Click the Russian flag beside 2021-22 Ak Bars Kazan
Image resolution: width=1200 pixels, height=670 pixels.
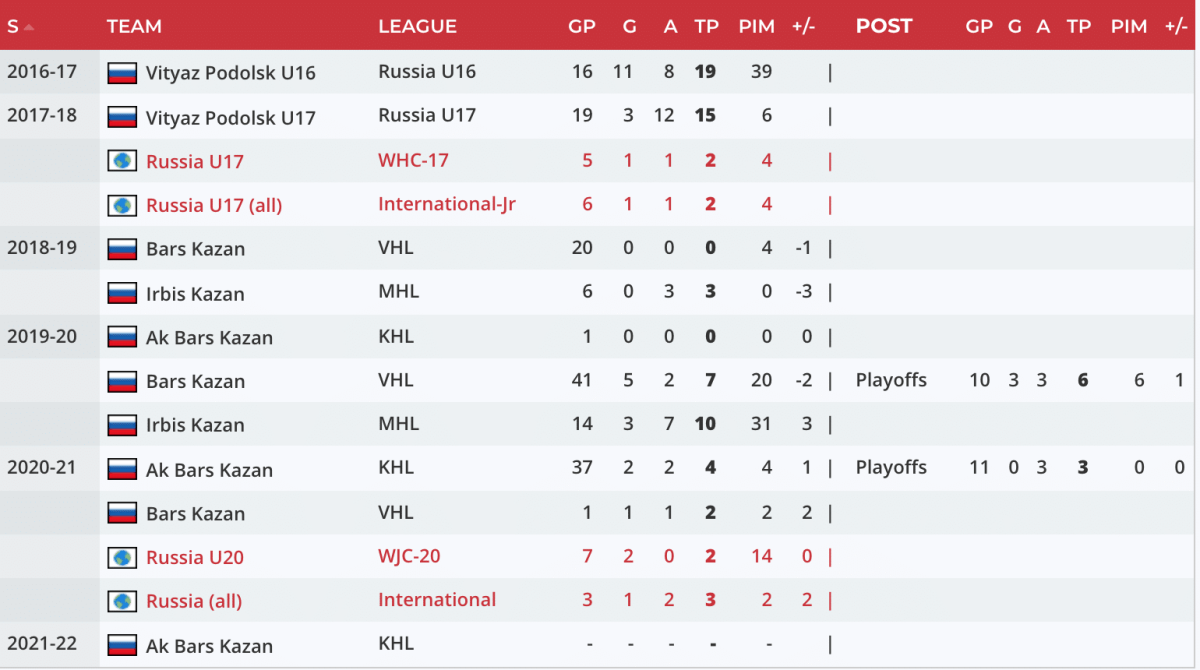(122, 645)
